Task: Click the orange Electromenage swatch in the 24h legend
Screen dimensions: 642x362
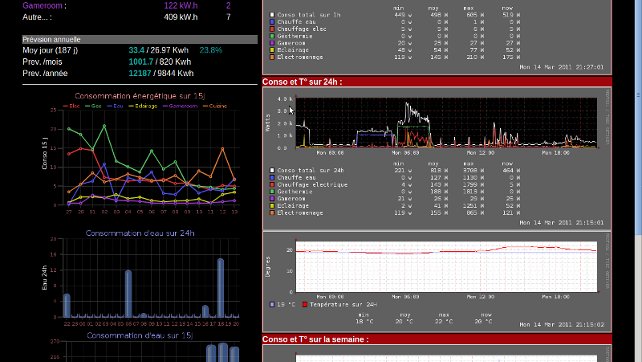Action: [x=272, y=213]
